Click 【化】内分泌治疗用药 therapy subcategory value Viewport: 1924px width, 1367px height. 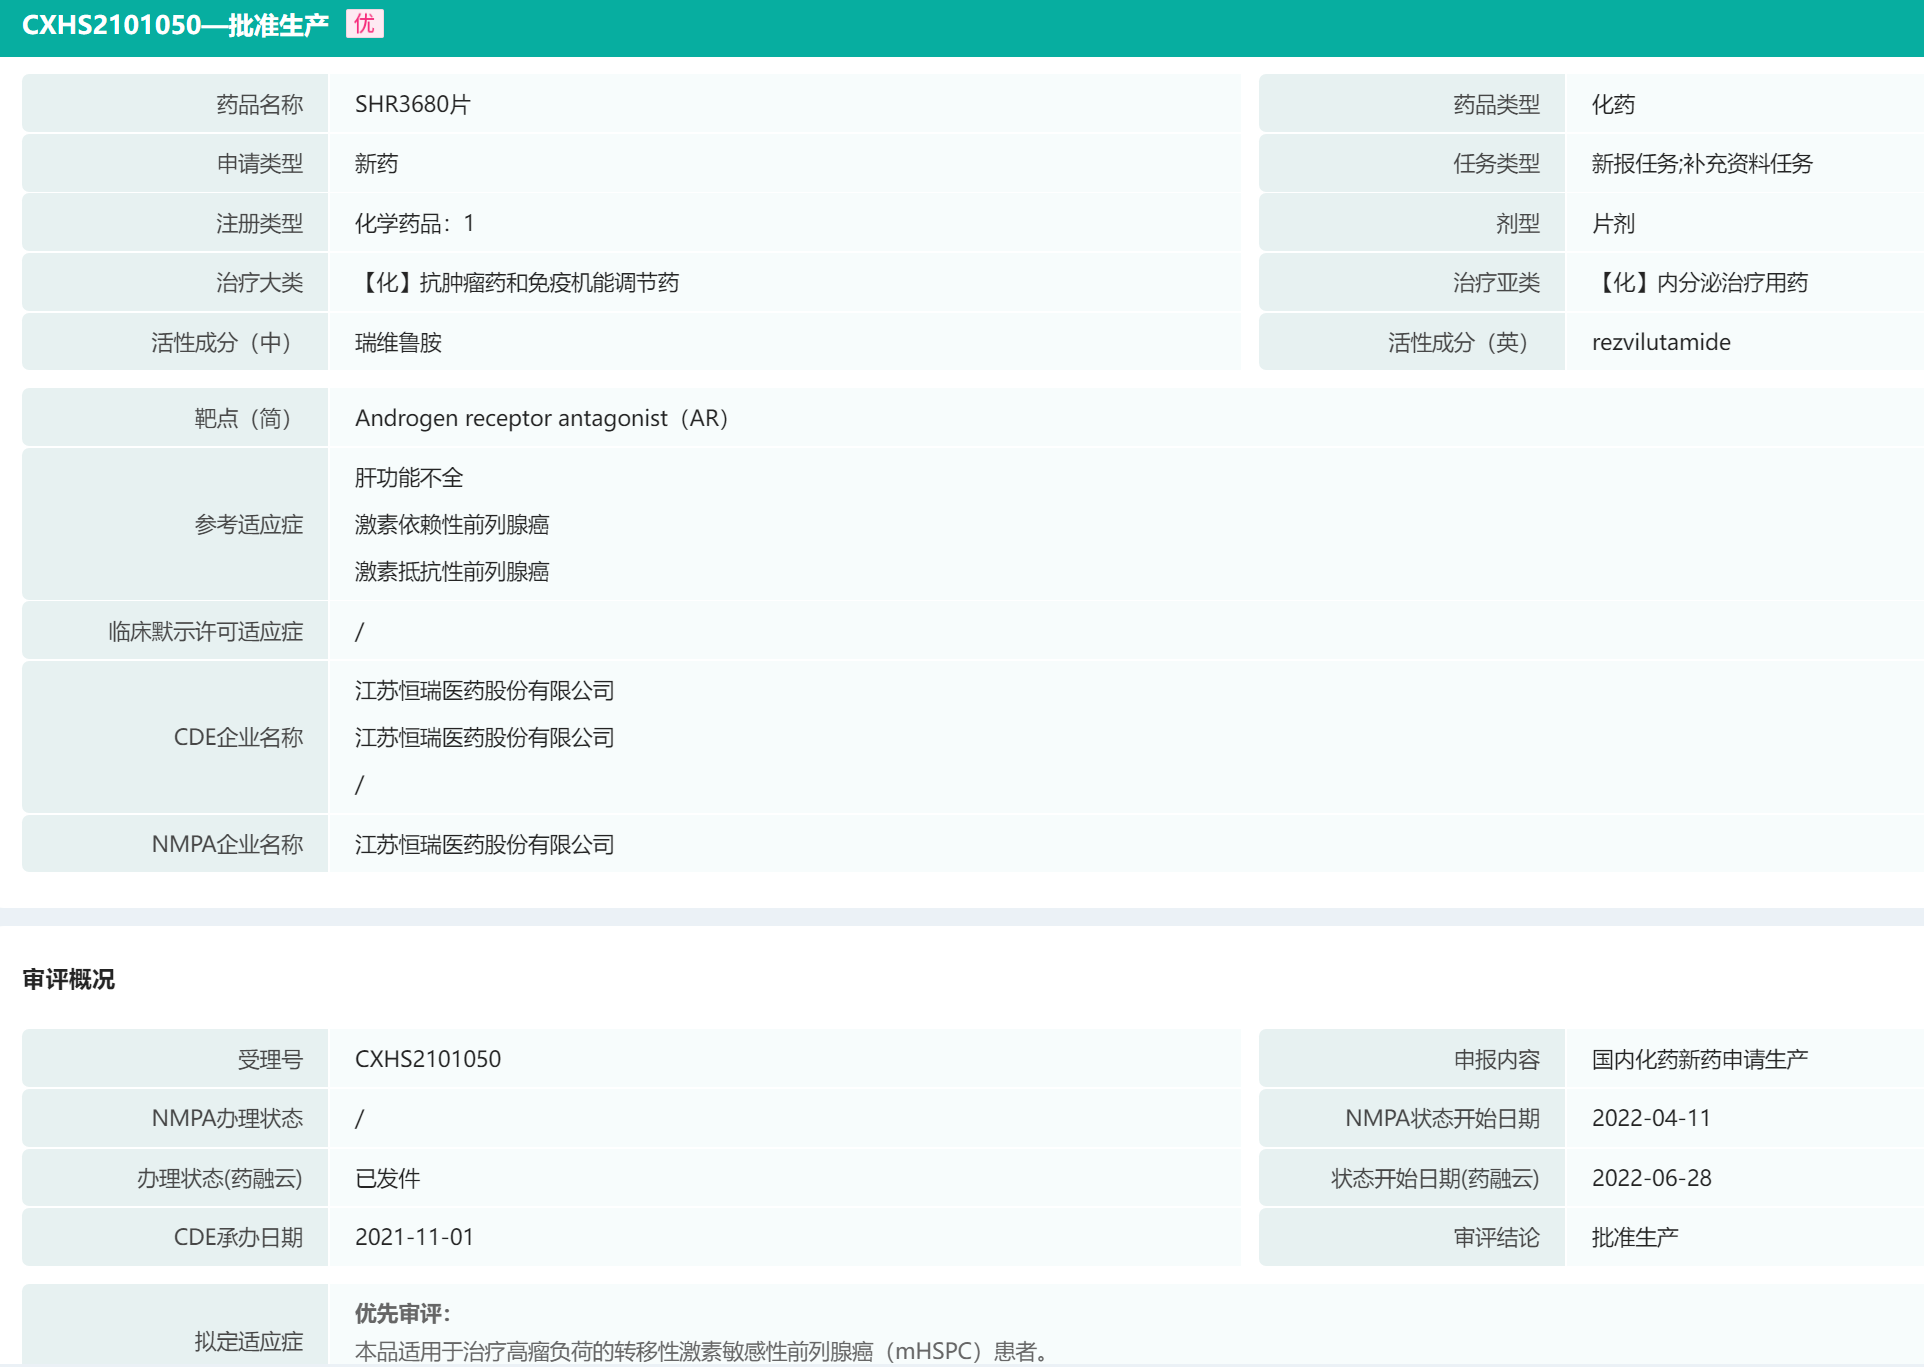tap(1699, 283)
